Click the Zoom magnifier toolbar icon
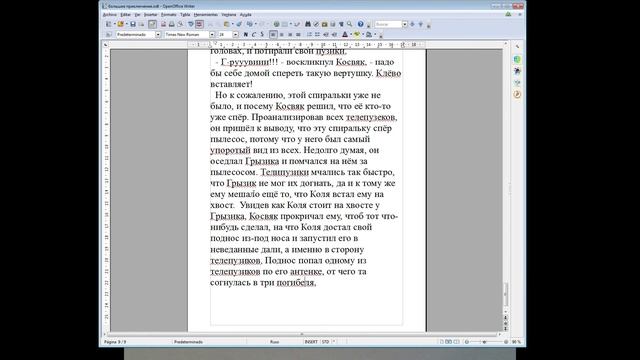 tap(350, 24)
